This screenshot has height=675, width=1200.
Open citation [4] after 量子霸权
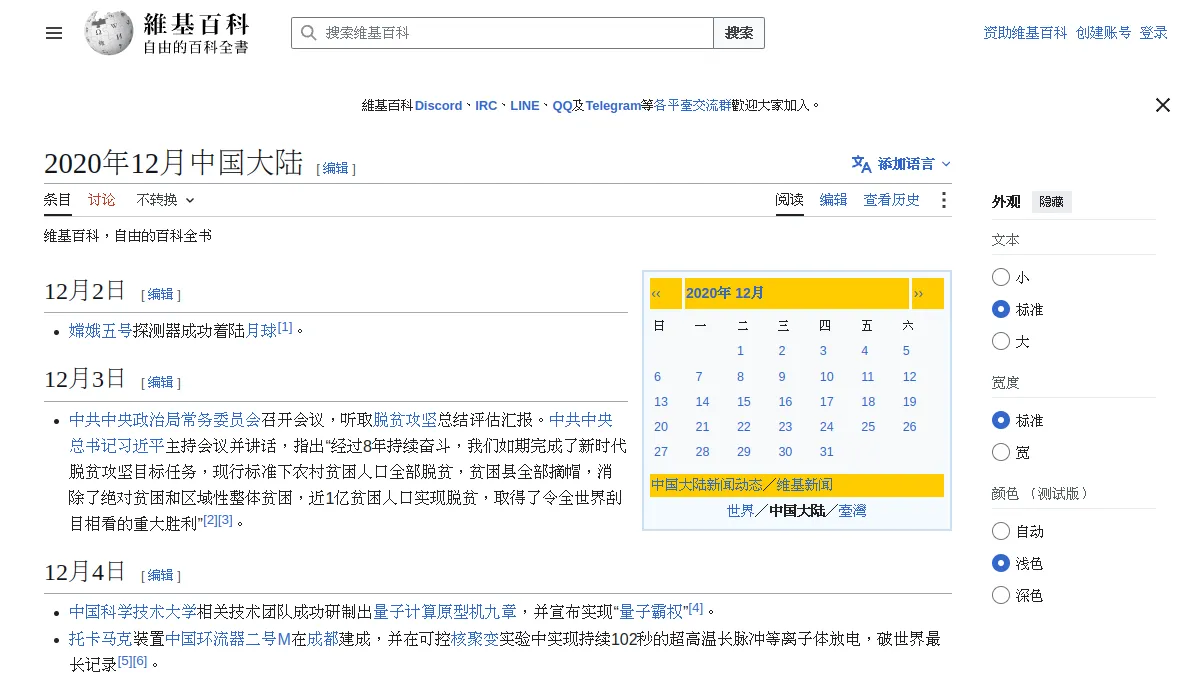(x=696, y=607)
